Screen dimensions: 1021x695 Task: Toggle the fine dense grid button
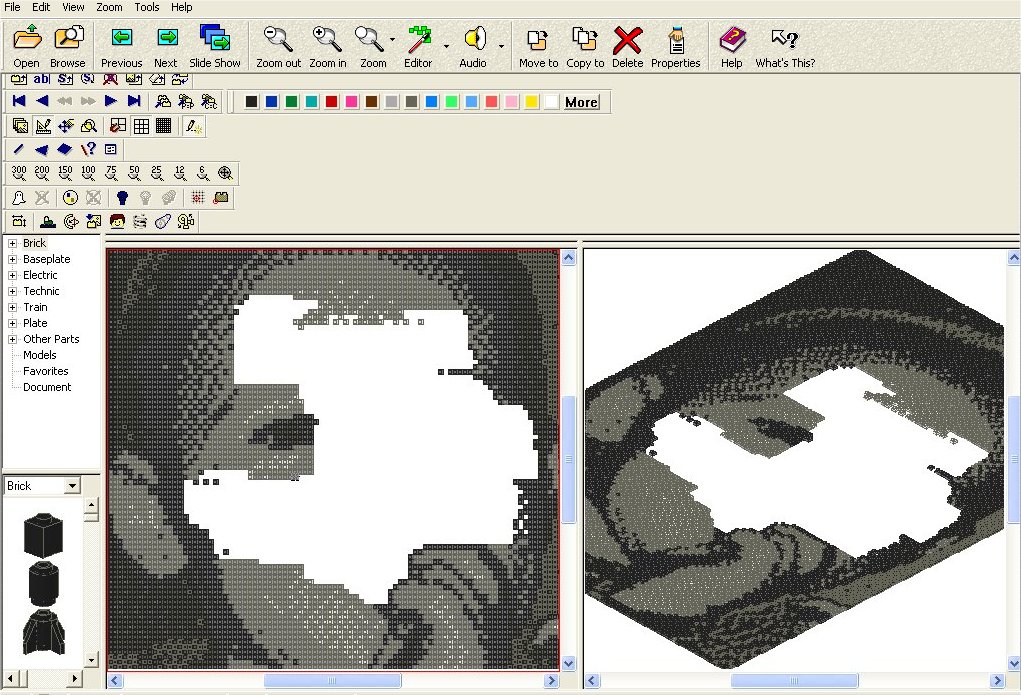click(x=163, y=126)
